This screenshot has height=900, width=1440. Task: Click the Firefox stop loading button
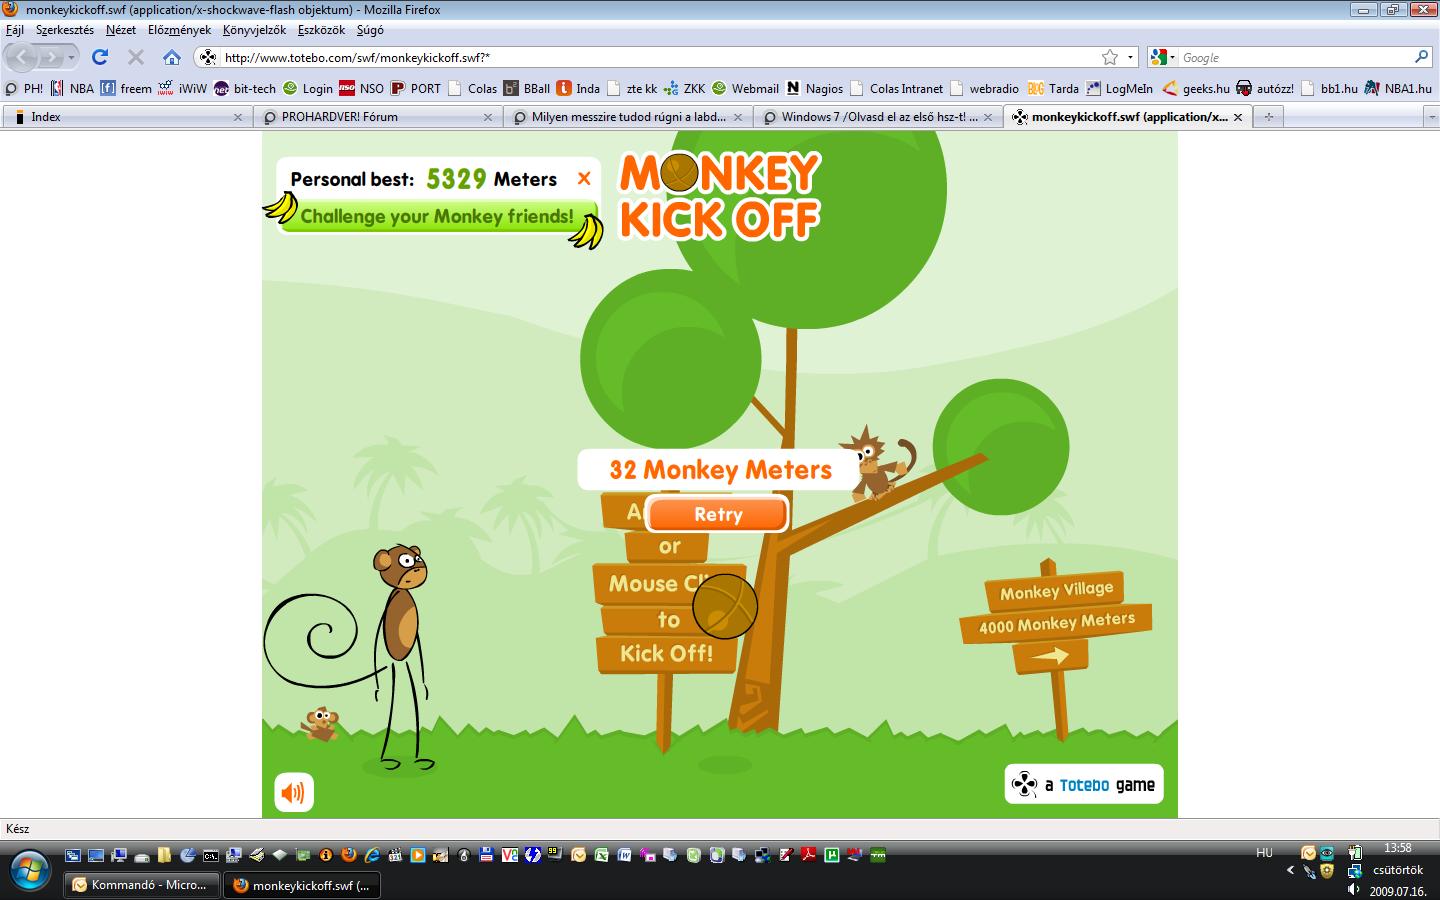(x=136, y=57)
